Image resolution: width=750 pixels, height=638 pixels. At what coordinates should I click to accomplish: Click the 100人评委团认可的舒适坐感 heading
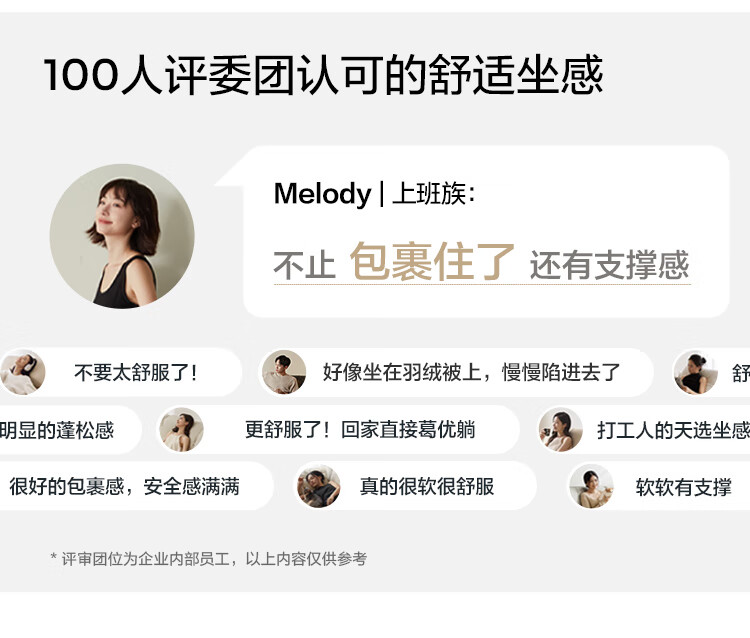coord(323,75)
